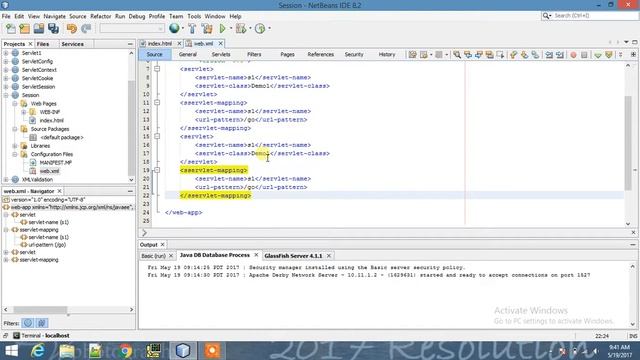Click the Save All toolbar icon
The height and width of the screenshot is (360, 640).
click(53, 29)
